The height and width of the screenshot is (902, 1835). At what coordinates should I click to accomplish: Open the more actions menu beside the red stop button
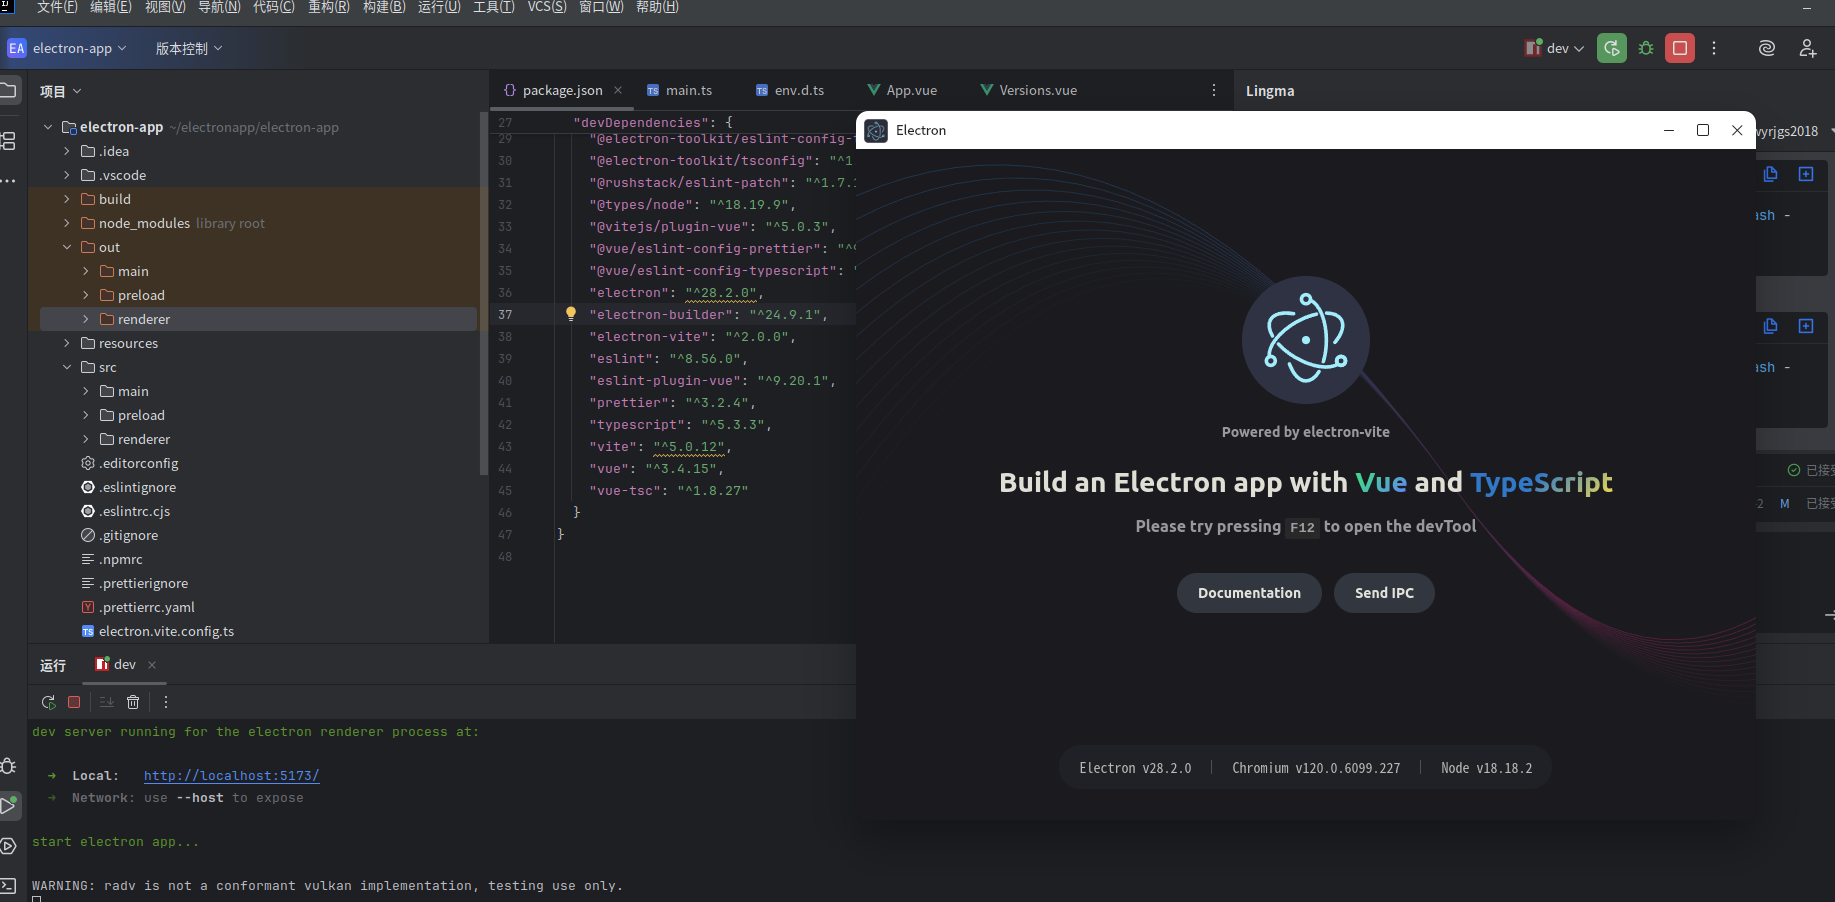click(1714, 48)
